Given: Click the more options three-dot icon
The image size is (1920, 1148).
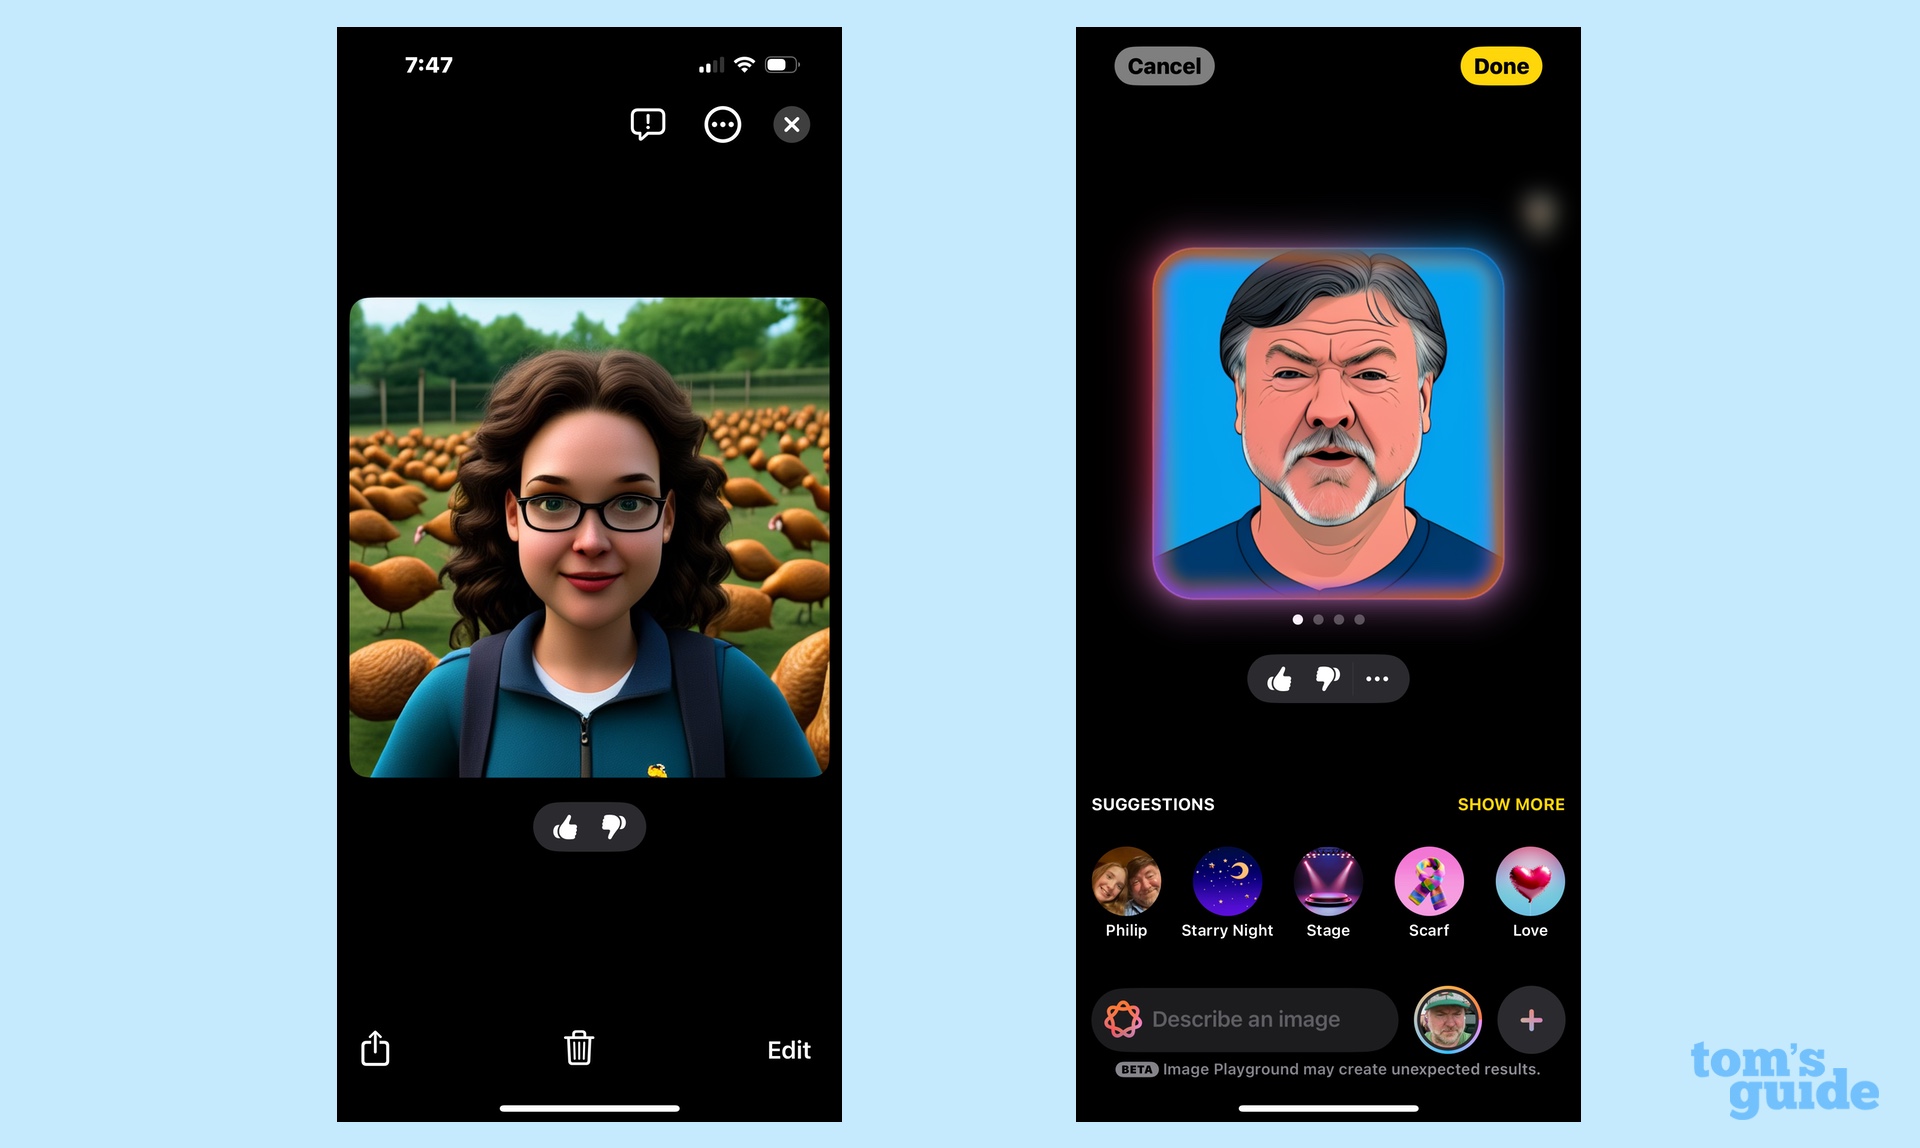Looking at the screenshot, I should coord(722,124).
